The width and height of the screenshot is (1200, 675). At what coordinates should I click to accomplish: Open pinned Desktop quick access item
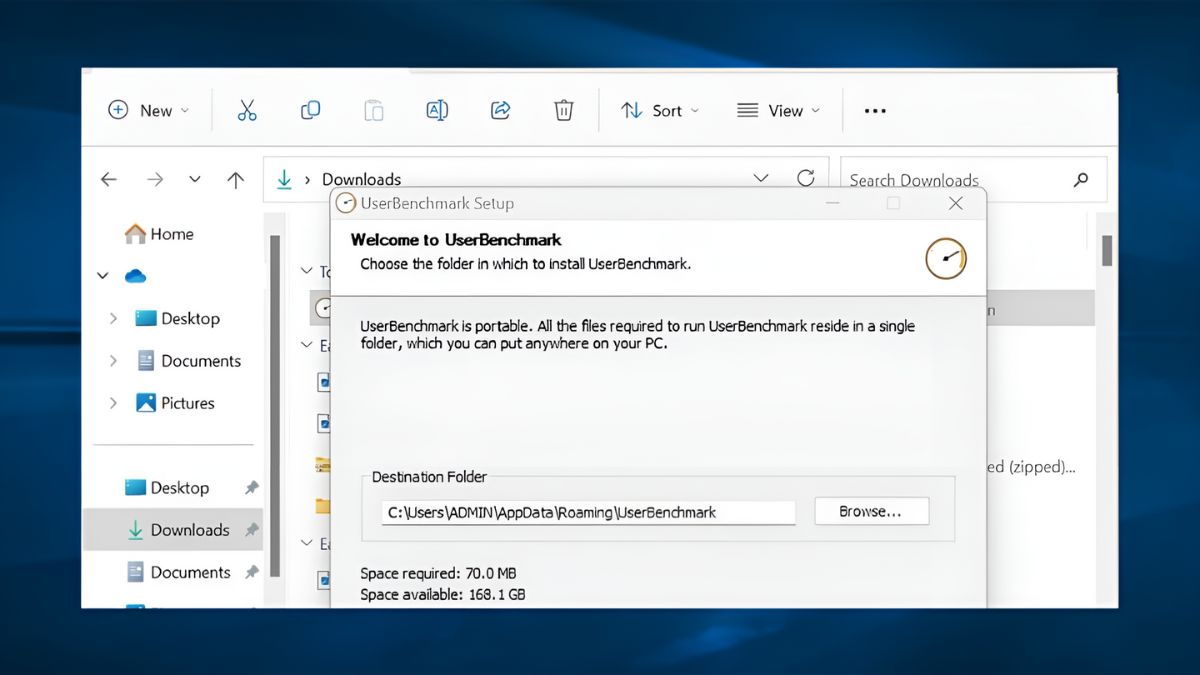tap(167, 488)
